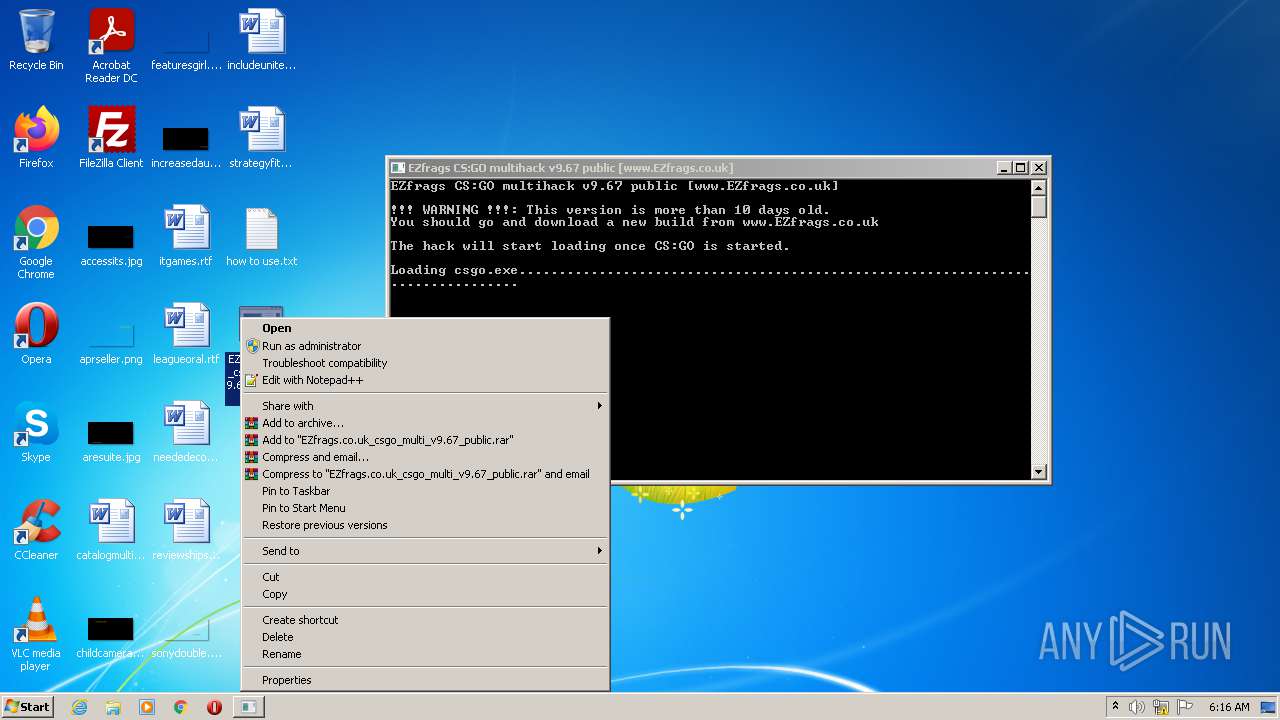
Task: Select the increasedau desktop file
Action: tap(186, 144)
